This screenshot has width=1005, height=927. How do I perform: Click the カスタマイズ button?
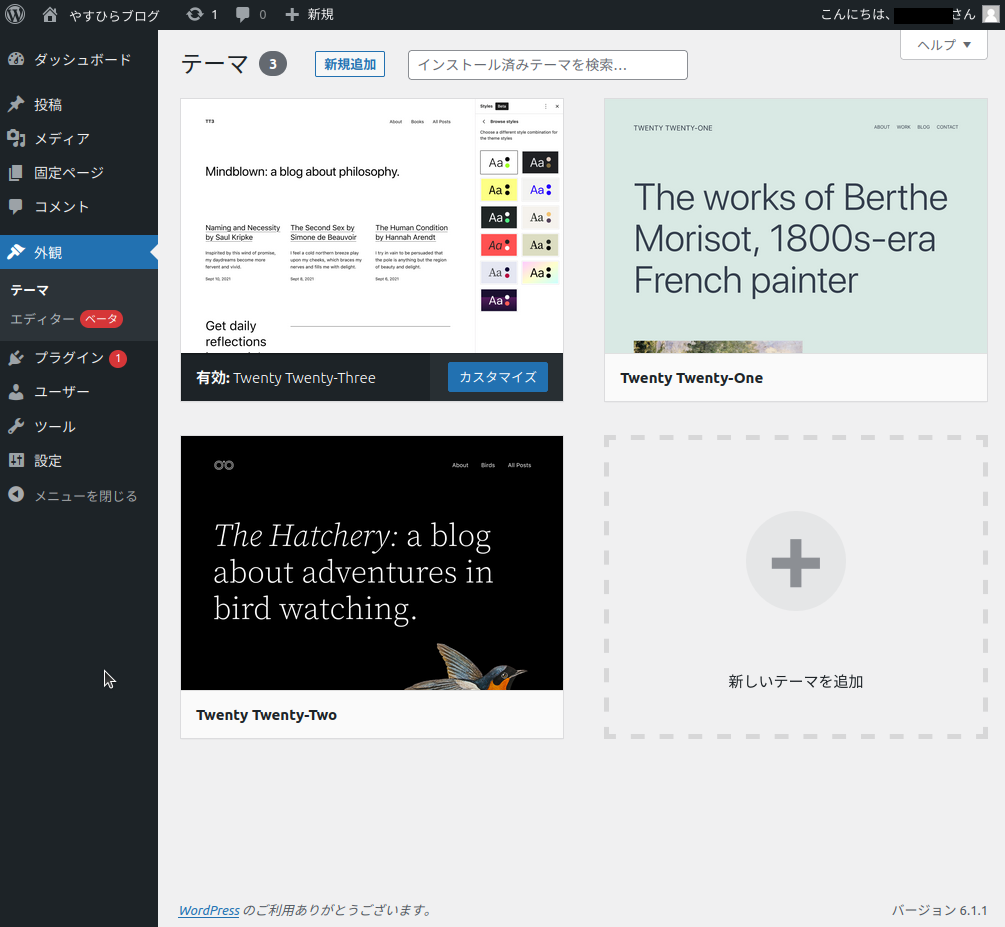point(498,377)
